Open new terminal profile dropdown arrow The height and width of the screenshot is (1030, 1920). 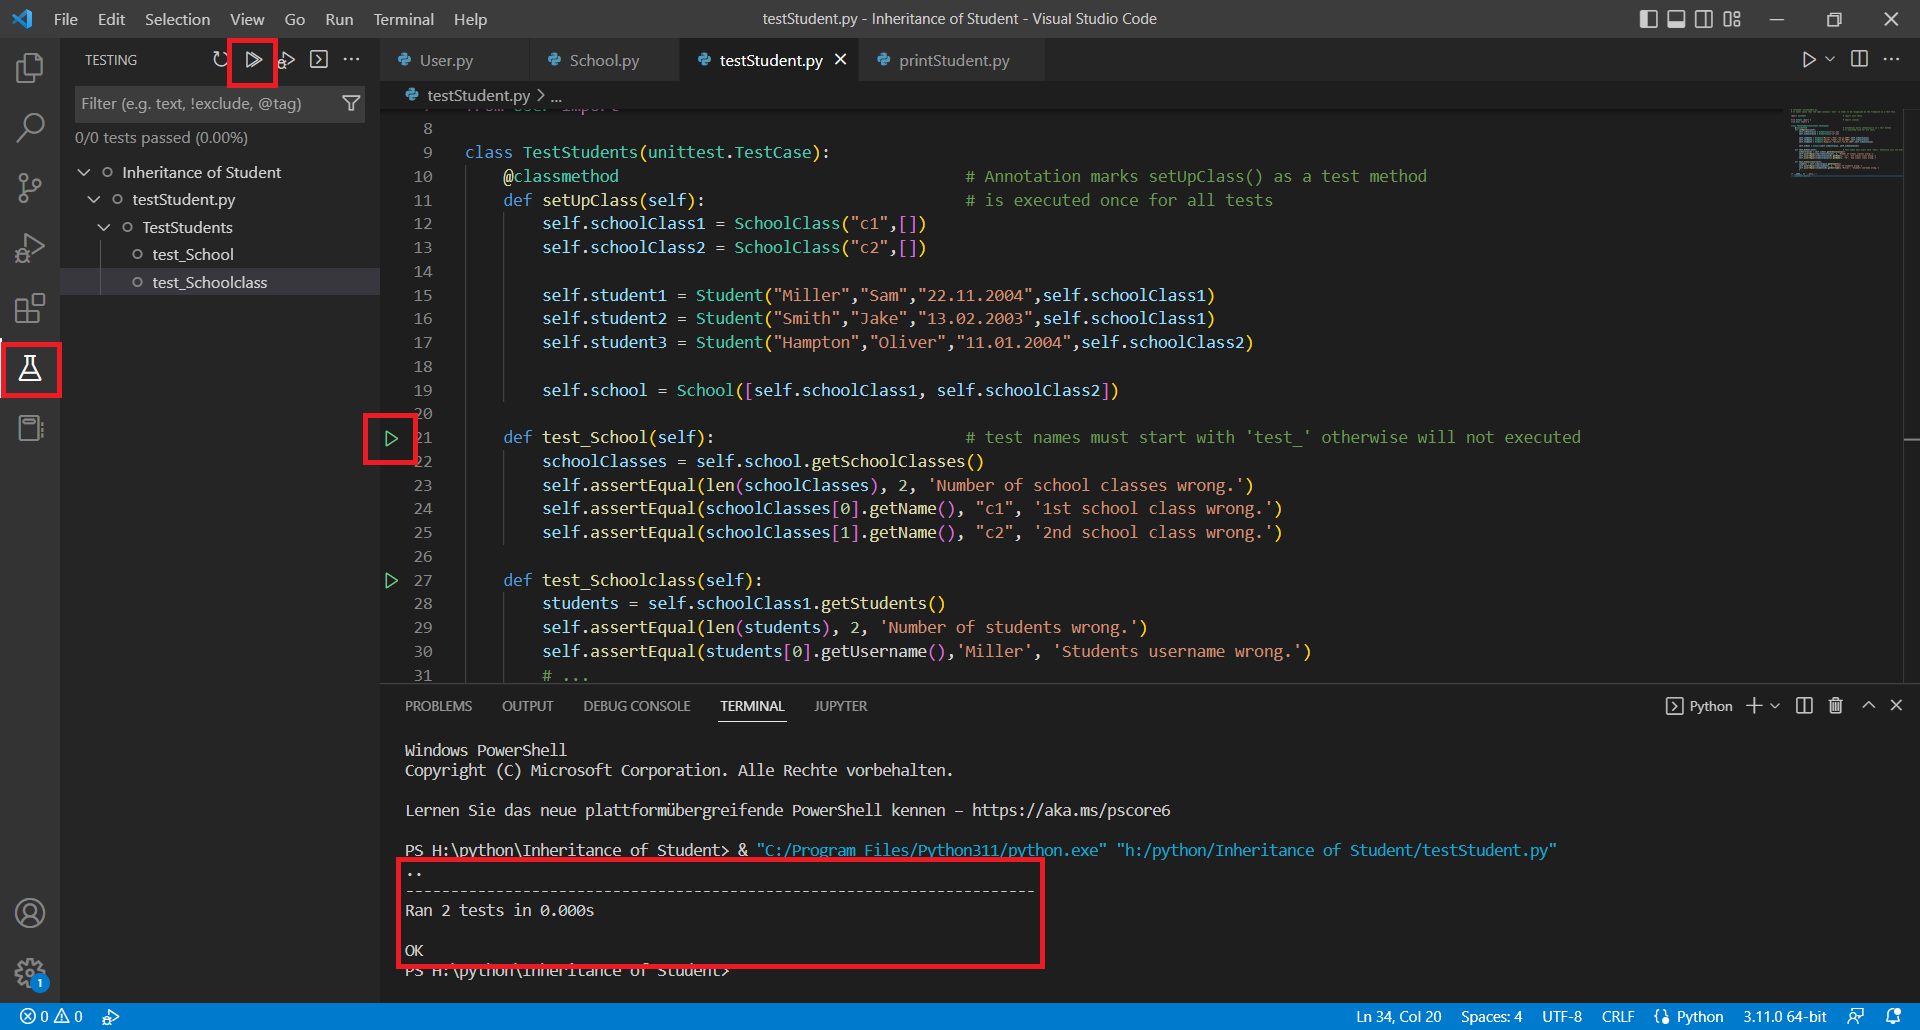(x=1775, y=706)
